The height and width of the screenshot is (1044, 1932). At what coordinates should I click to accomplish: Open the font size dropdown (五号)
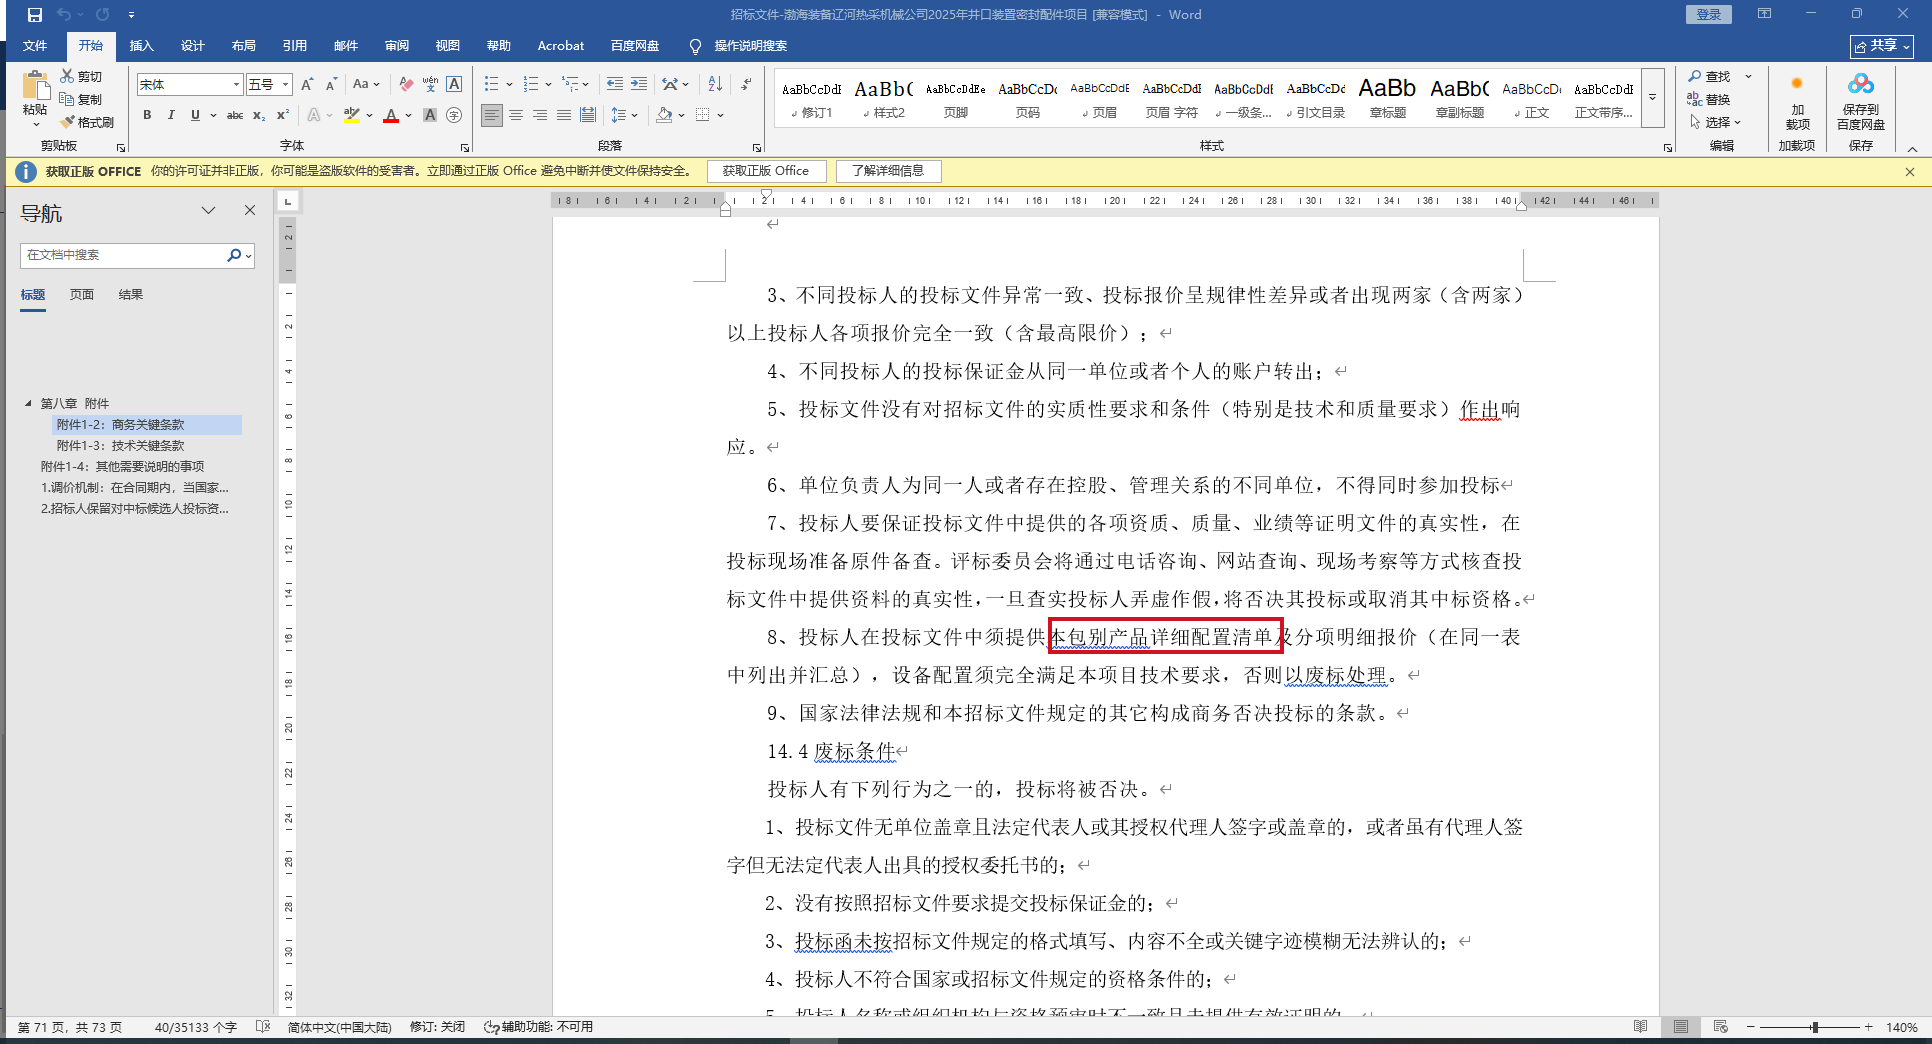pos(286,85)
